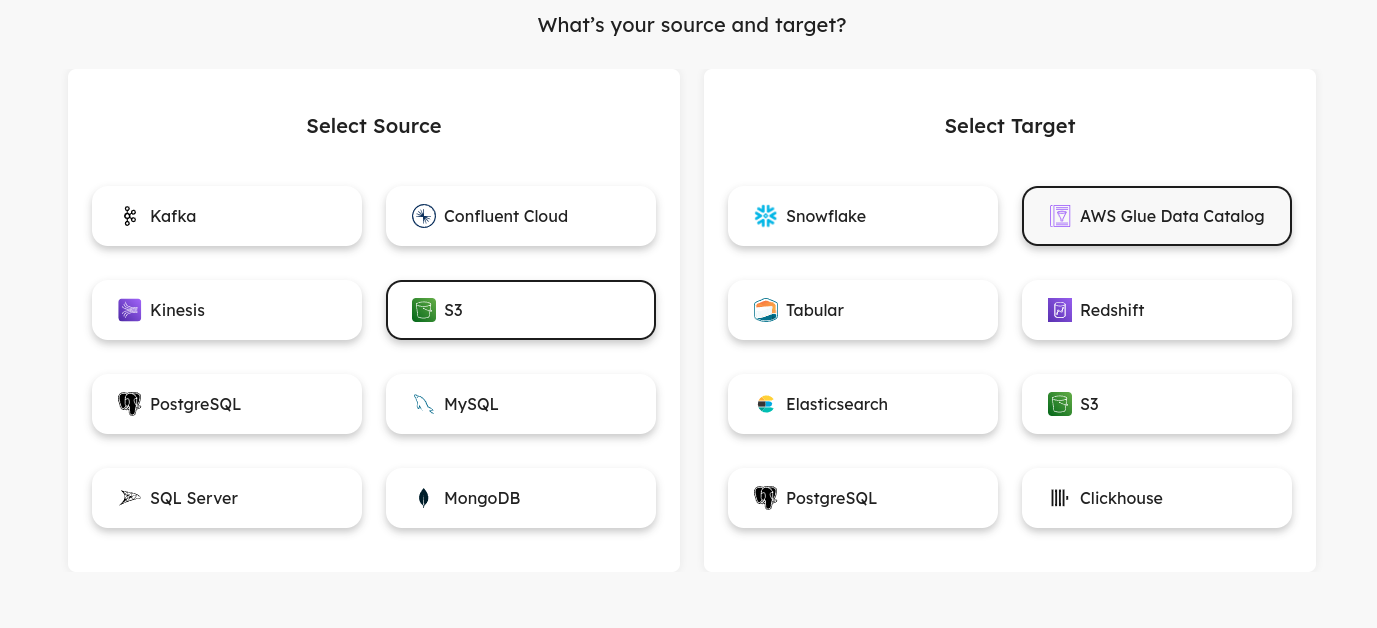Viewport: 1377px width, 628px height.
Task: Select Confluent Cloud as the source
Action: pyautogui.click(x=521, y=216)
